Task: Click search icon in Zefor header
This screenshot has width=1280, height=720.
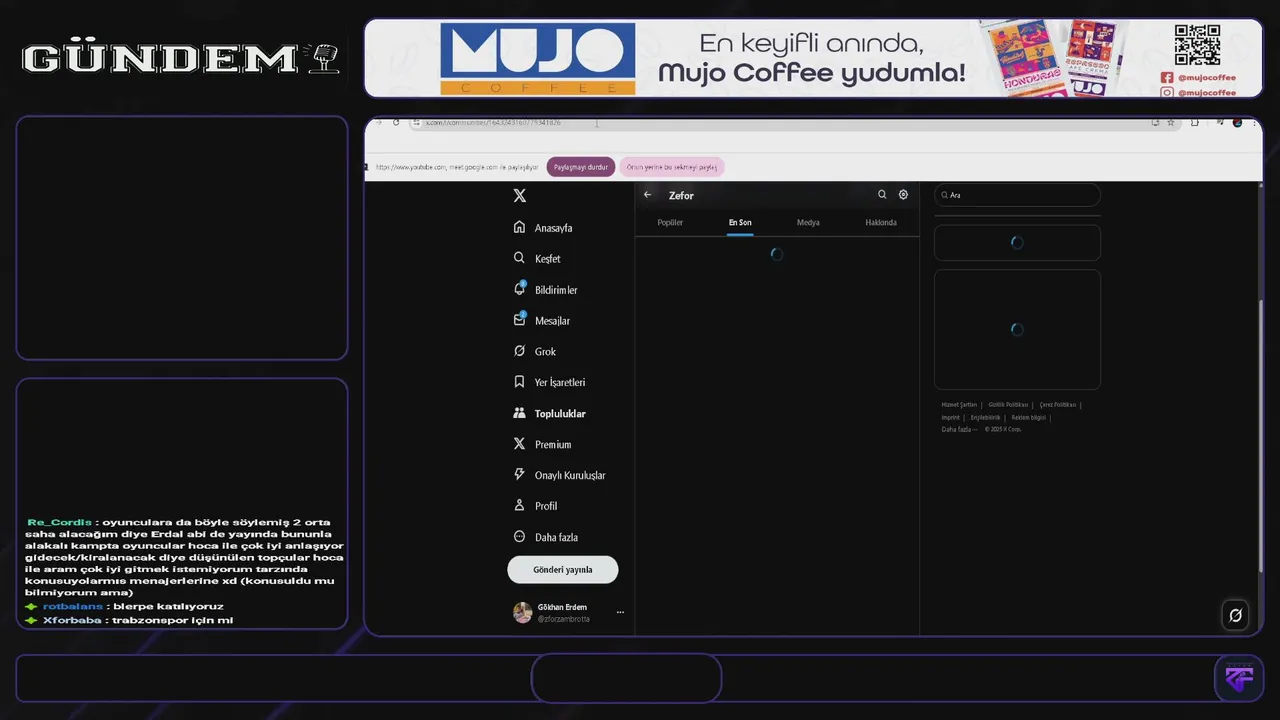Action: 882,195
